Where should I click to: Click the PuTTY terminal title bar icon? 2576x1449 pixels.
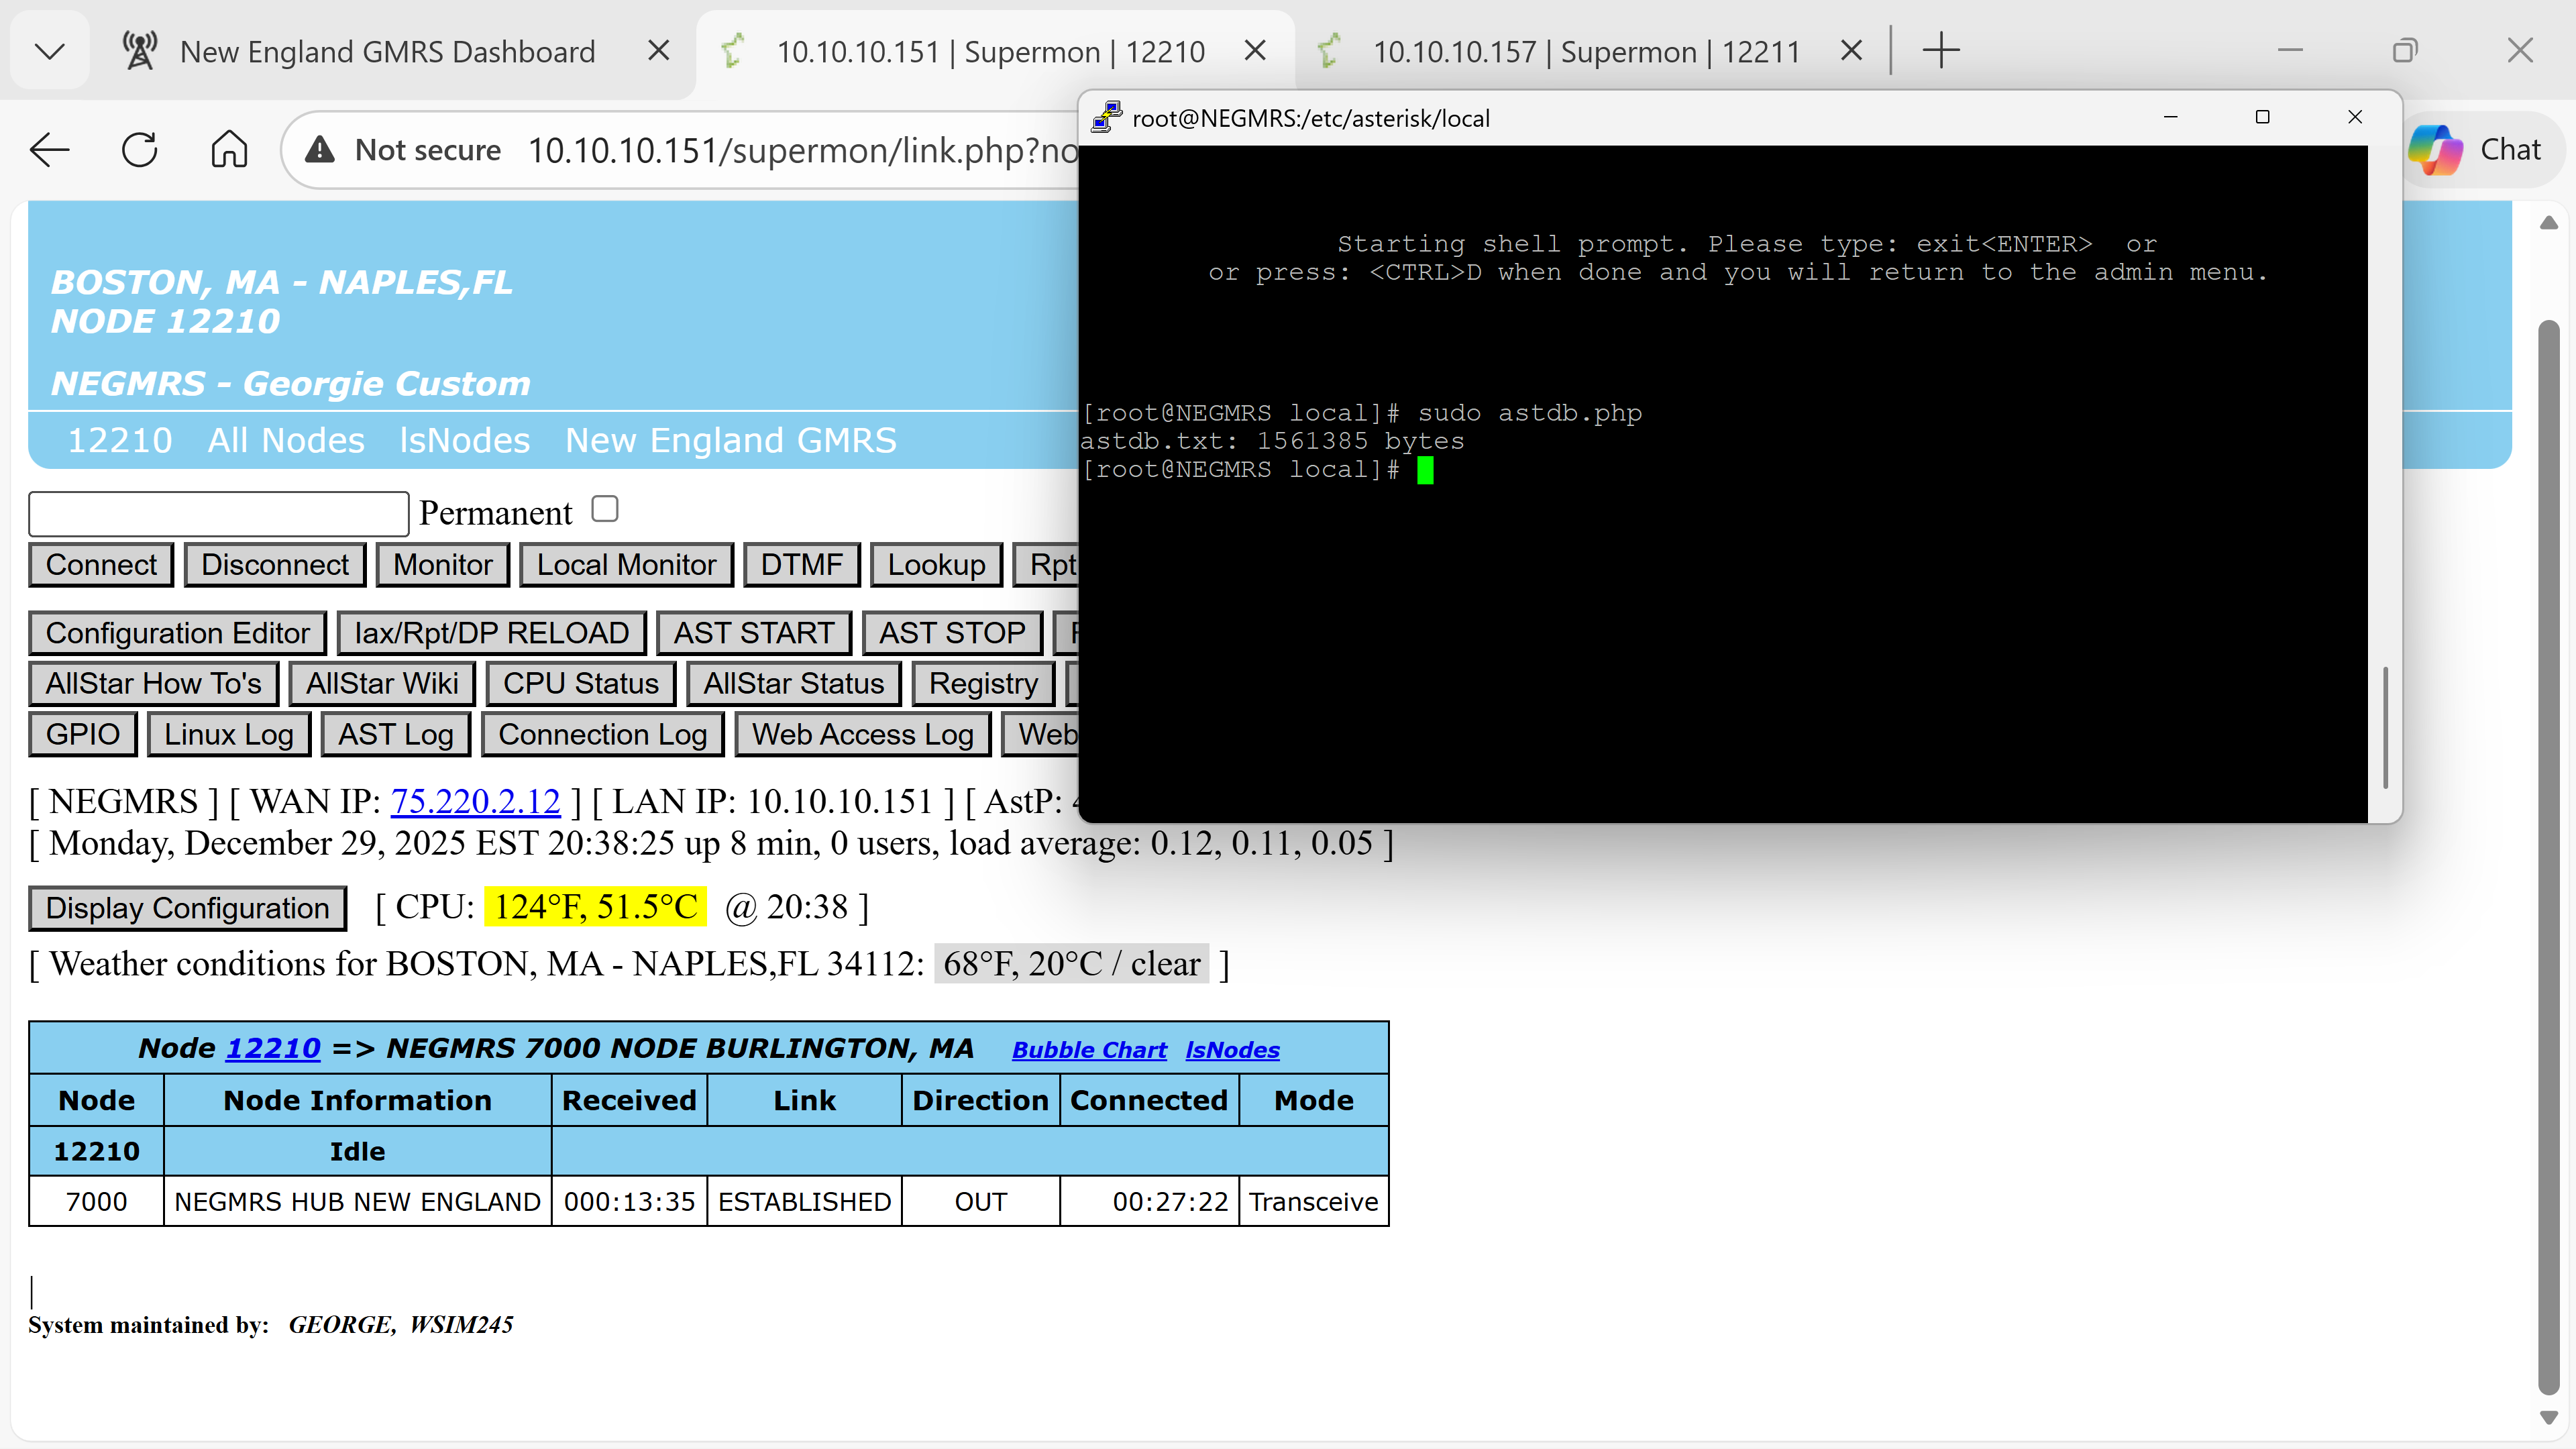[x=1106, y=117]
